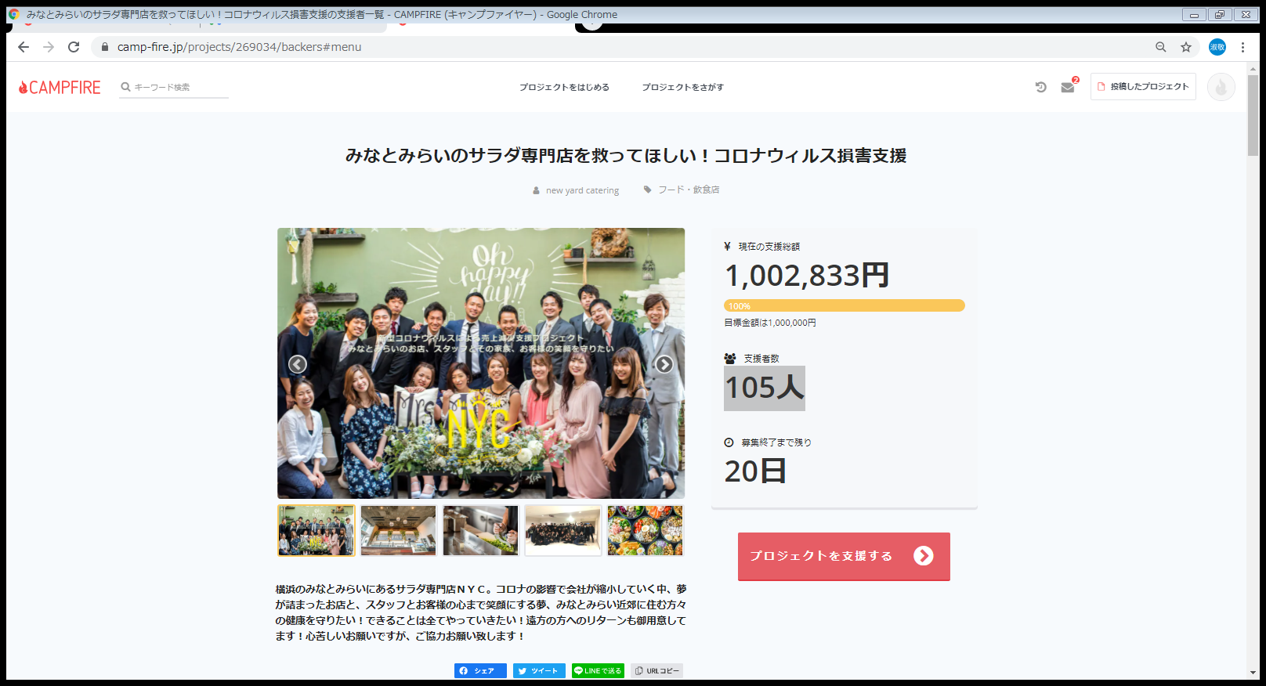1266x686 pixels.
Task: Open the Chrome three-dot menu
Action: click(1243, 47)
